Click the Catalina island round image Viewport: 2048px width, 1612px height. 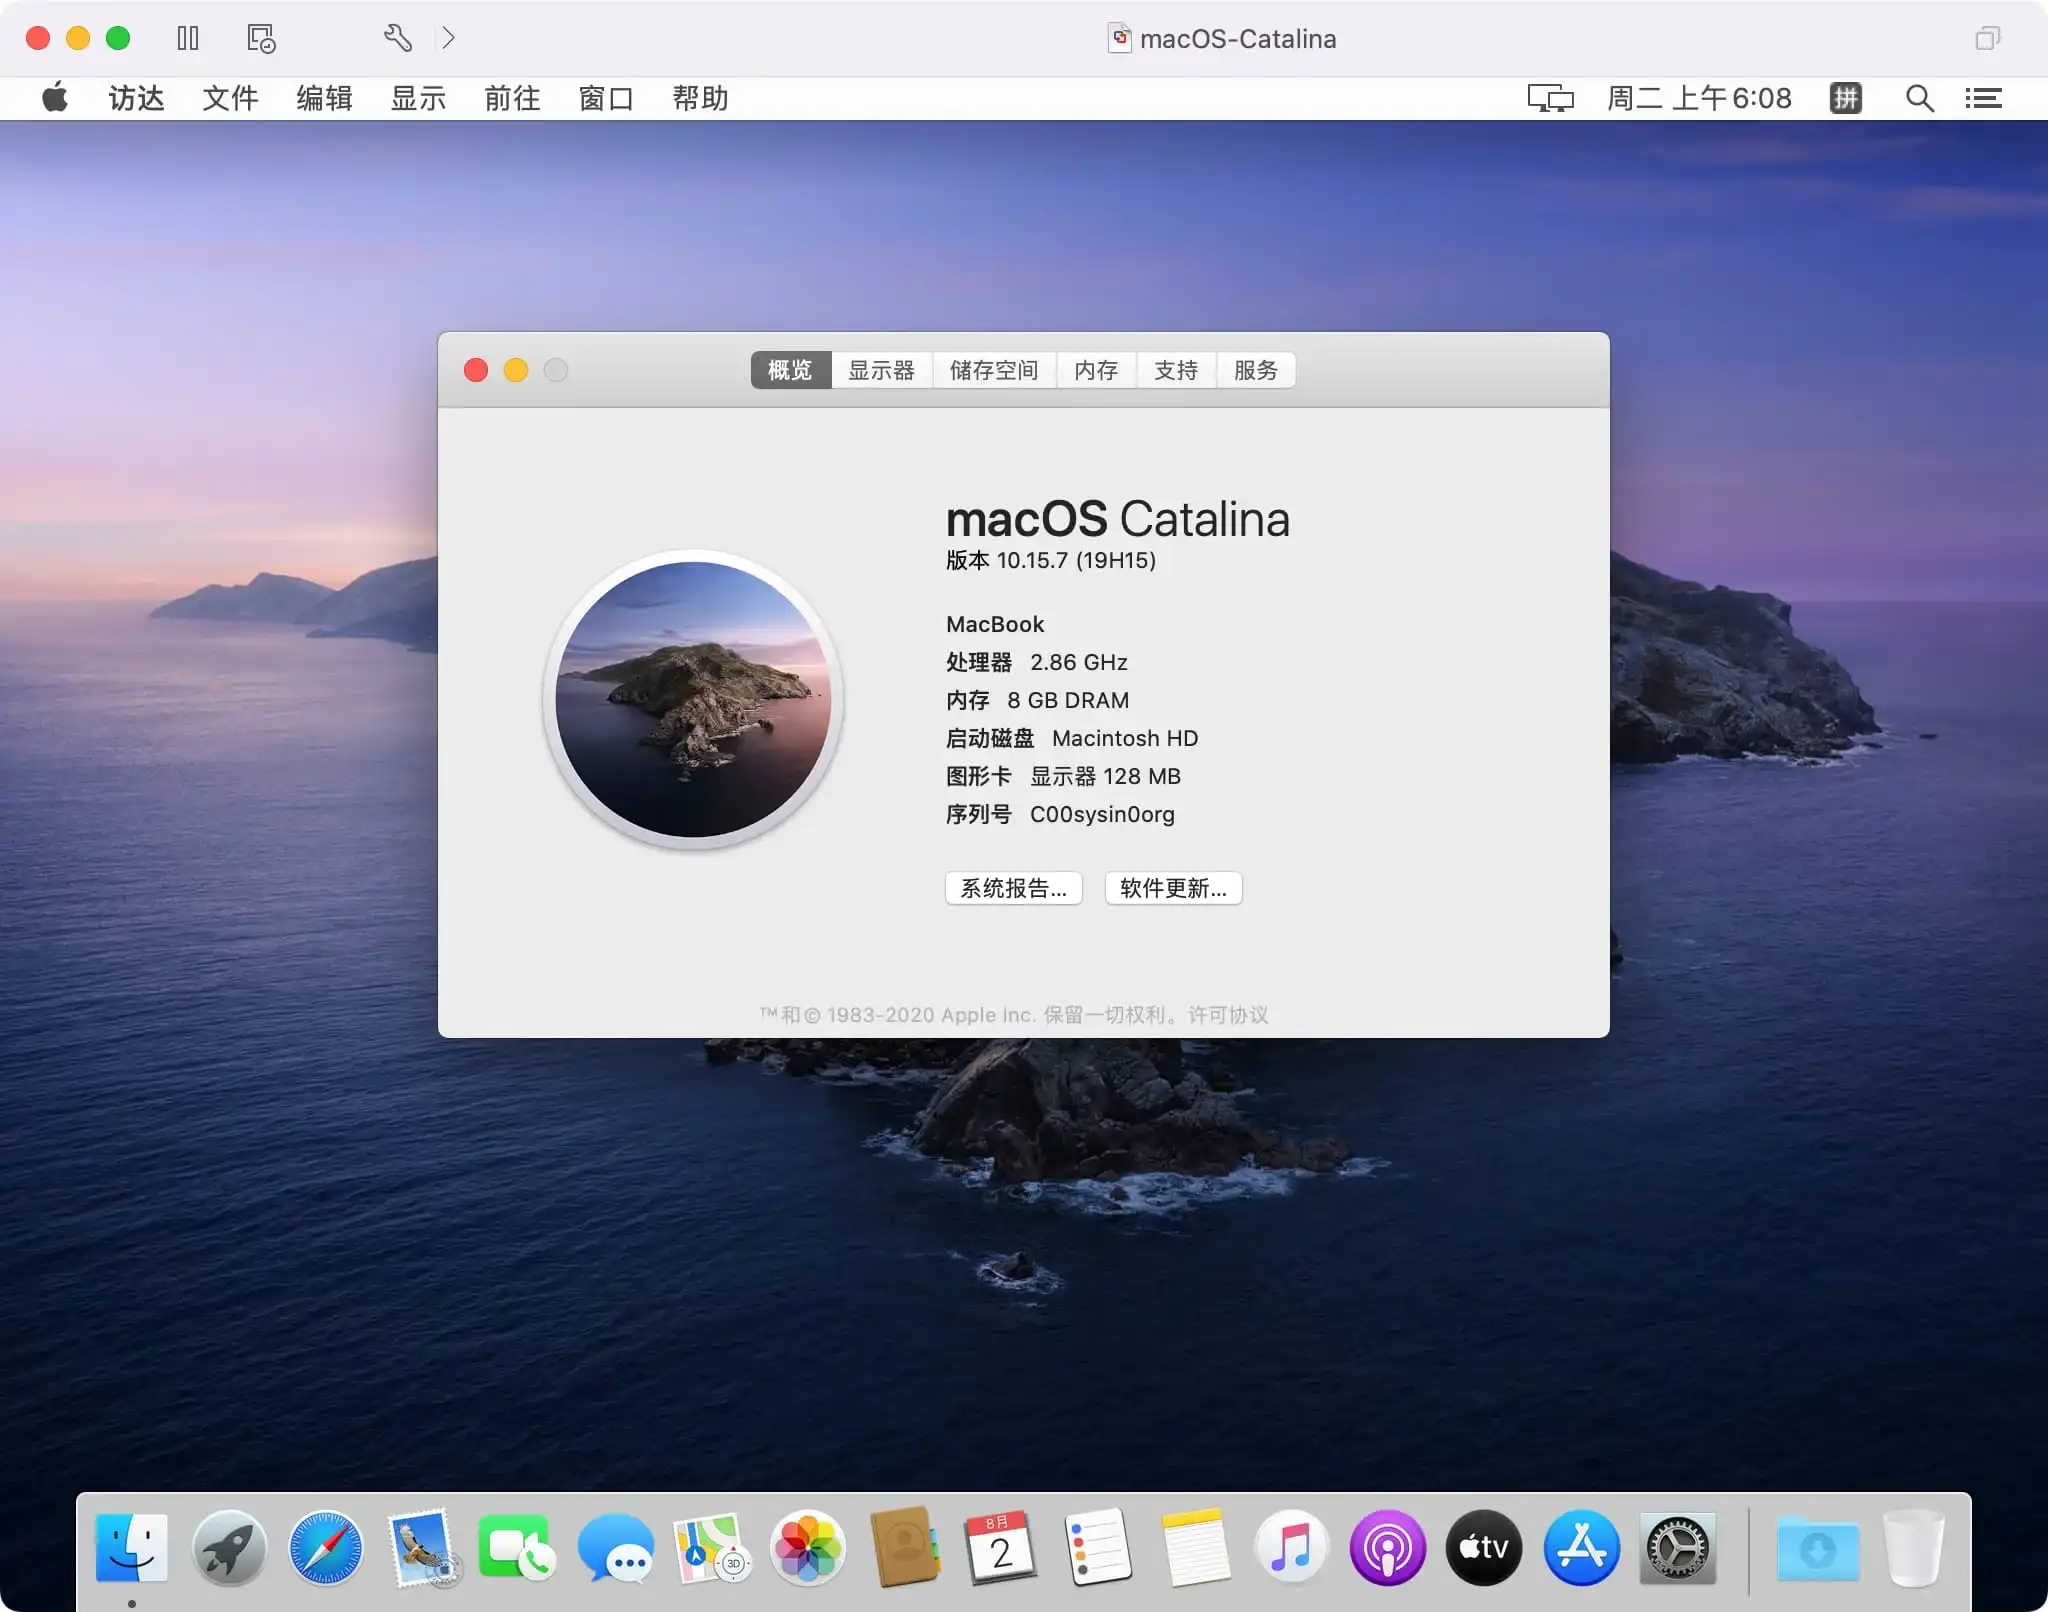[693, 699]
